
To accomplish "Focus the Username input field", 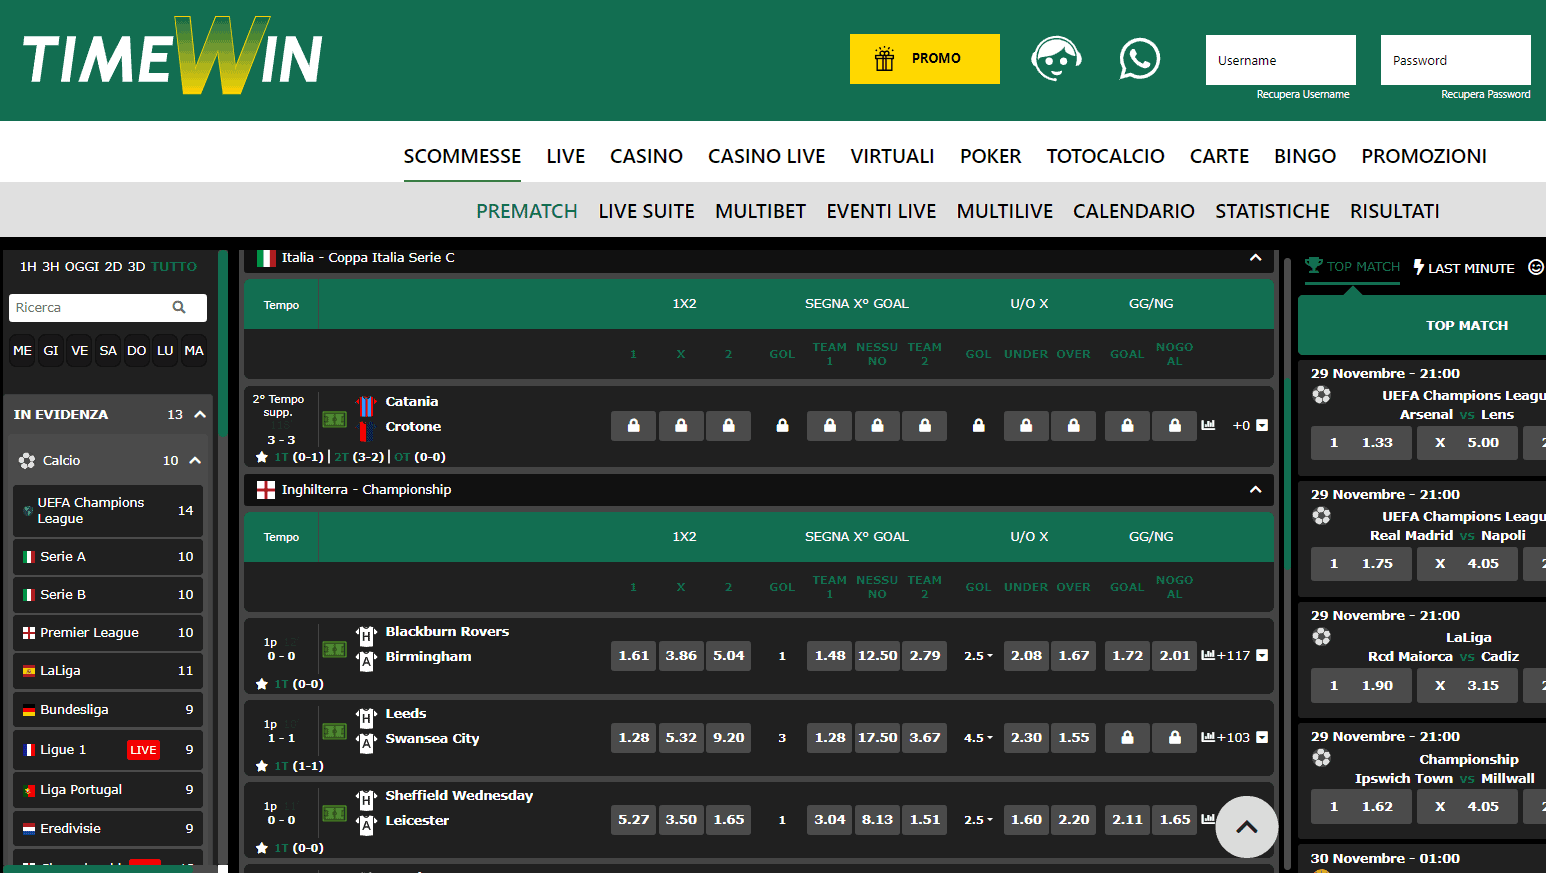I will click(1280, 60).
